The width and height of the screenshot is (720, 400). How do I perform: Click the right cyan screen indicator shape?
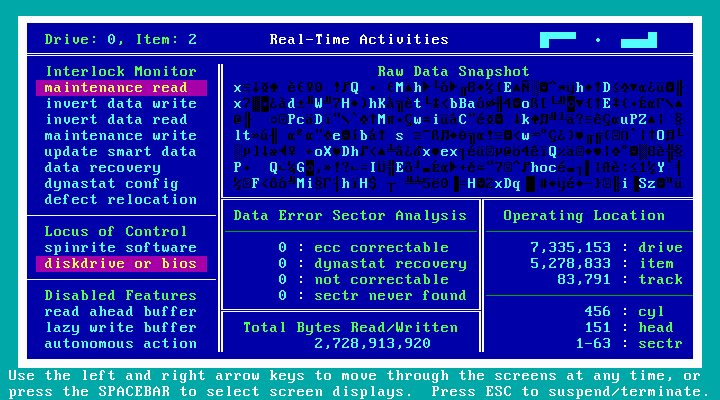click(638, 40)
